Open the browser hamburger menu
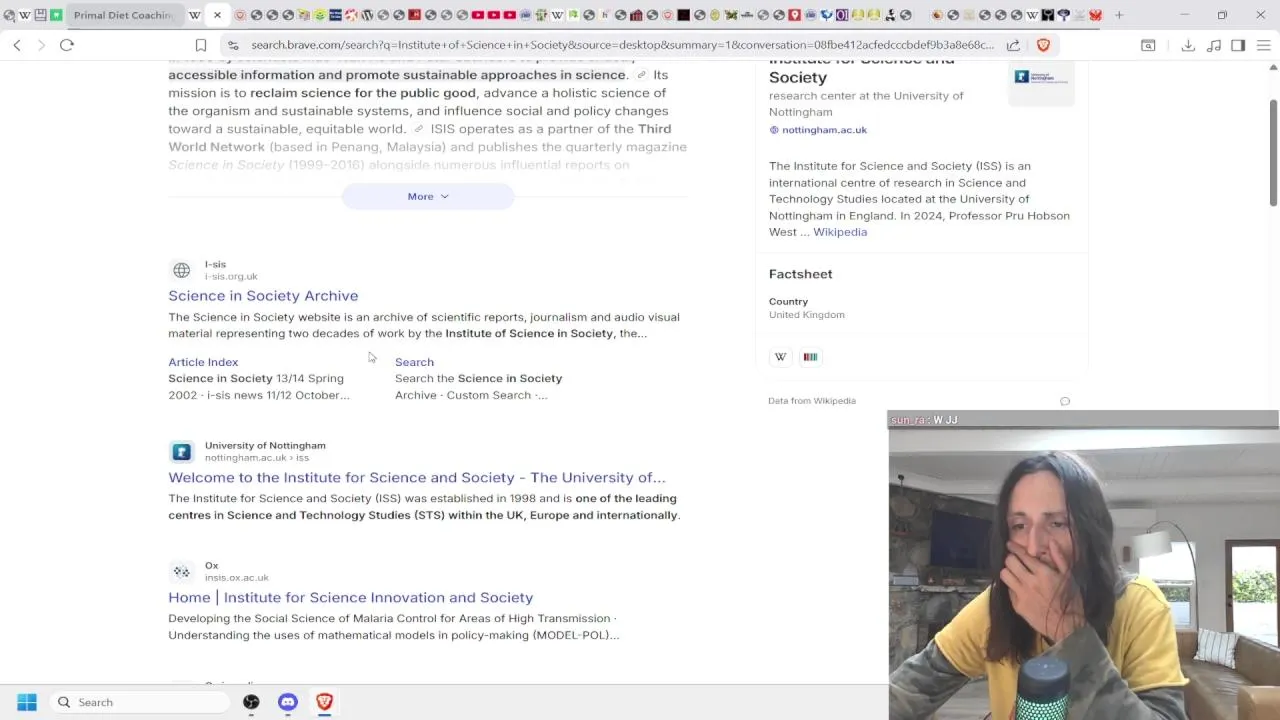Viewport: 1280px width, 720px height. (x=1263, y=45)
